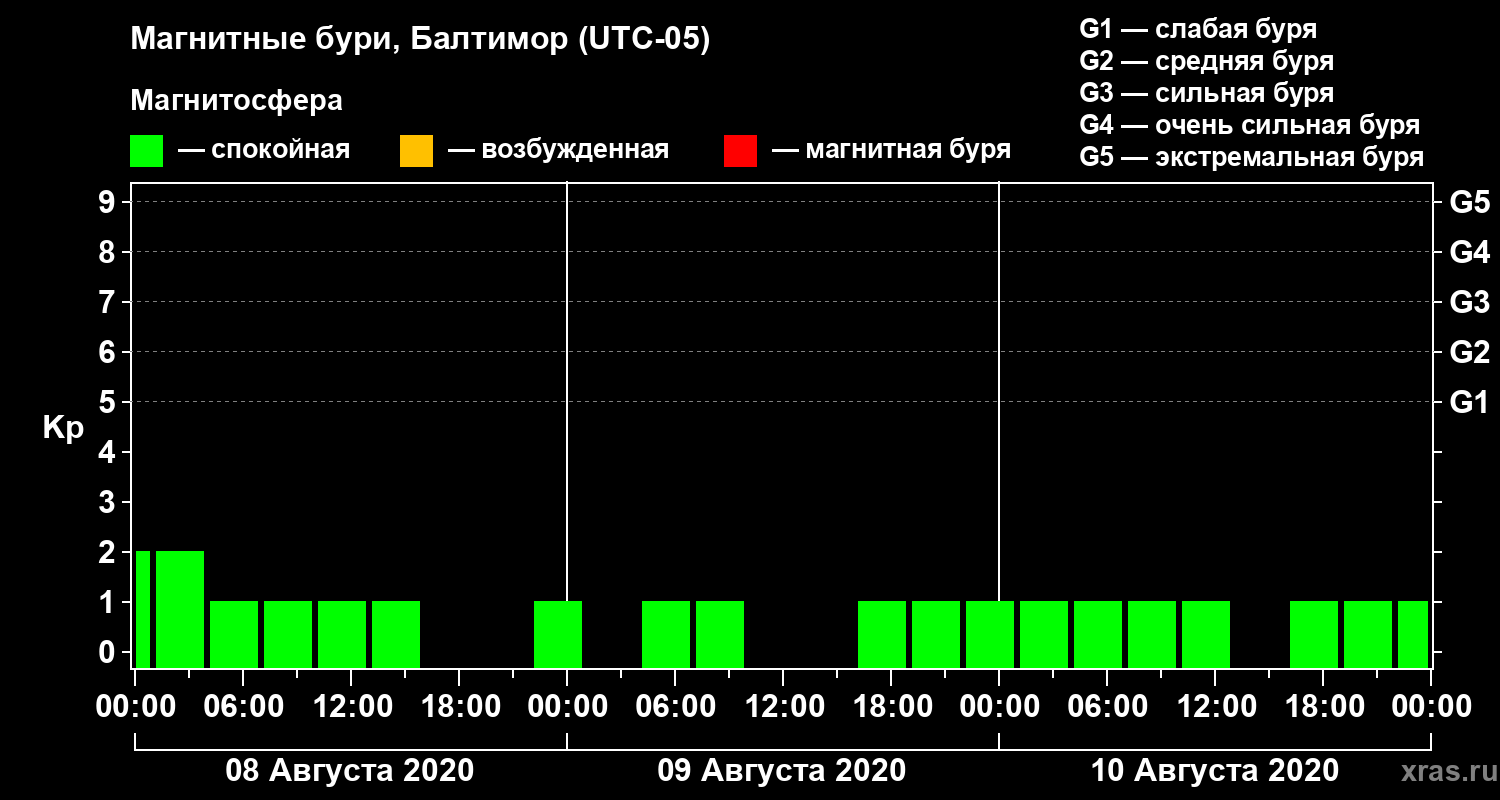Click the green 'спокойная' legend swatch
Screen dimensions: 1500x800
(146, 151)
